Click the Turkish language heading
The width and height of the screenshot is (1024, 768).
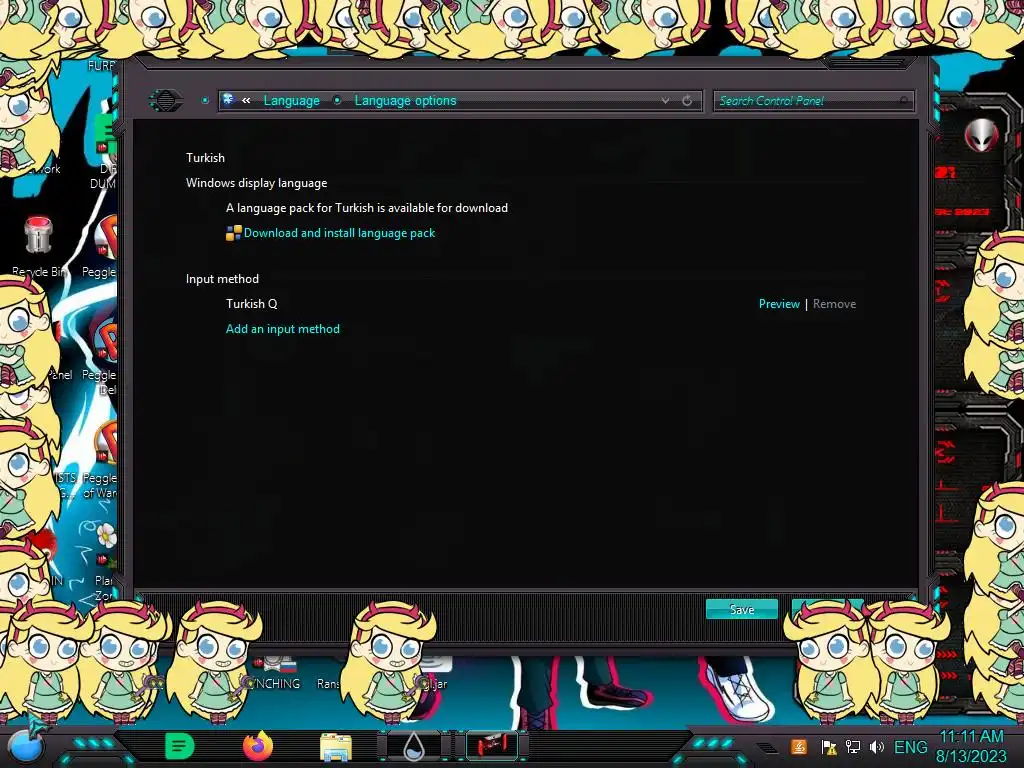pyautogui.click(x=205, y=157)
